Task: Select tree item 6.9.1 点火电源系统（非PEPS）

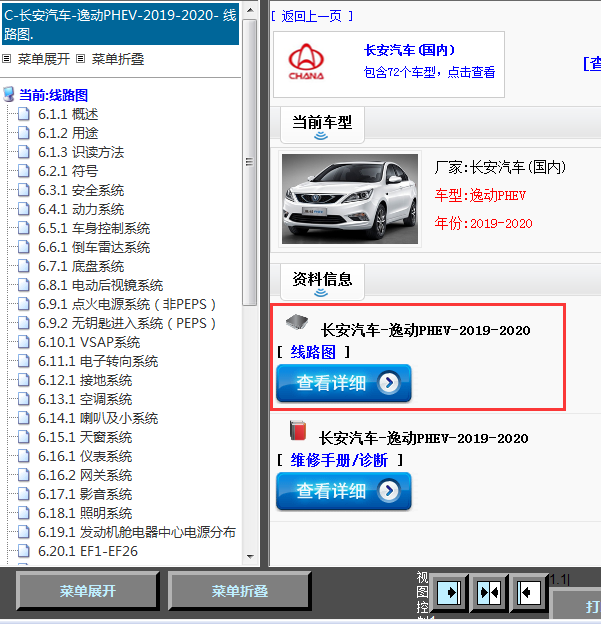Action: click(x=127, y=304)
